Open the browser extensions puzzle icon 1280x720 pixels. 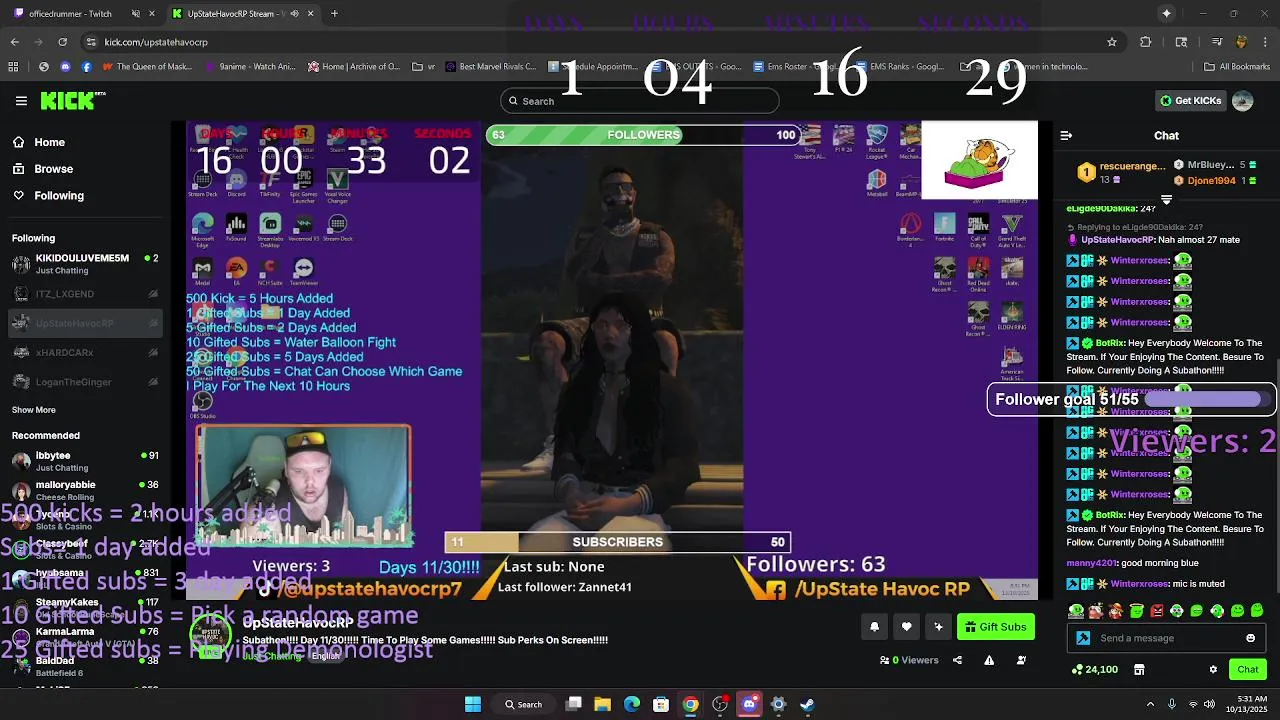pyautogui.click(x=1146, y=42)
